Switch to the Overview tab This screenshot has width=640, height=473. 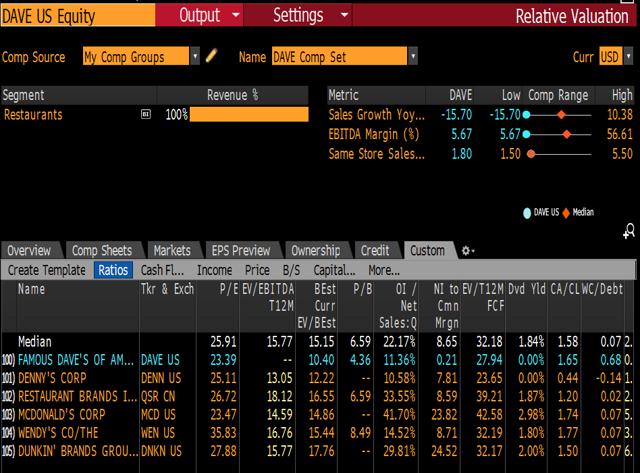click(30, 250)
